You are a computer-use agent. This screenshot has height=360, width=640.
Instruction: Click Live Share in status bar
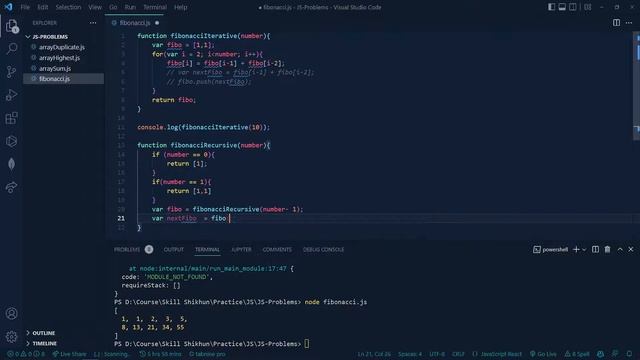pos(69,354)
